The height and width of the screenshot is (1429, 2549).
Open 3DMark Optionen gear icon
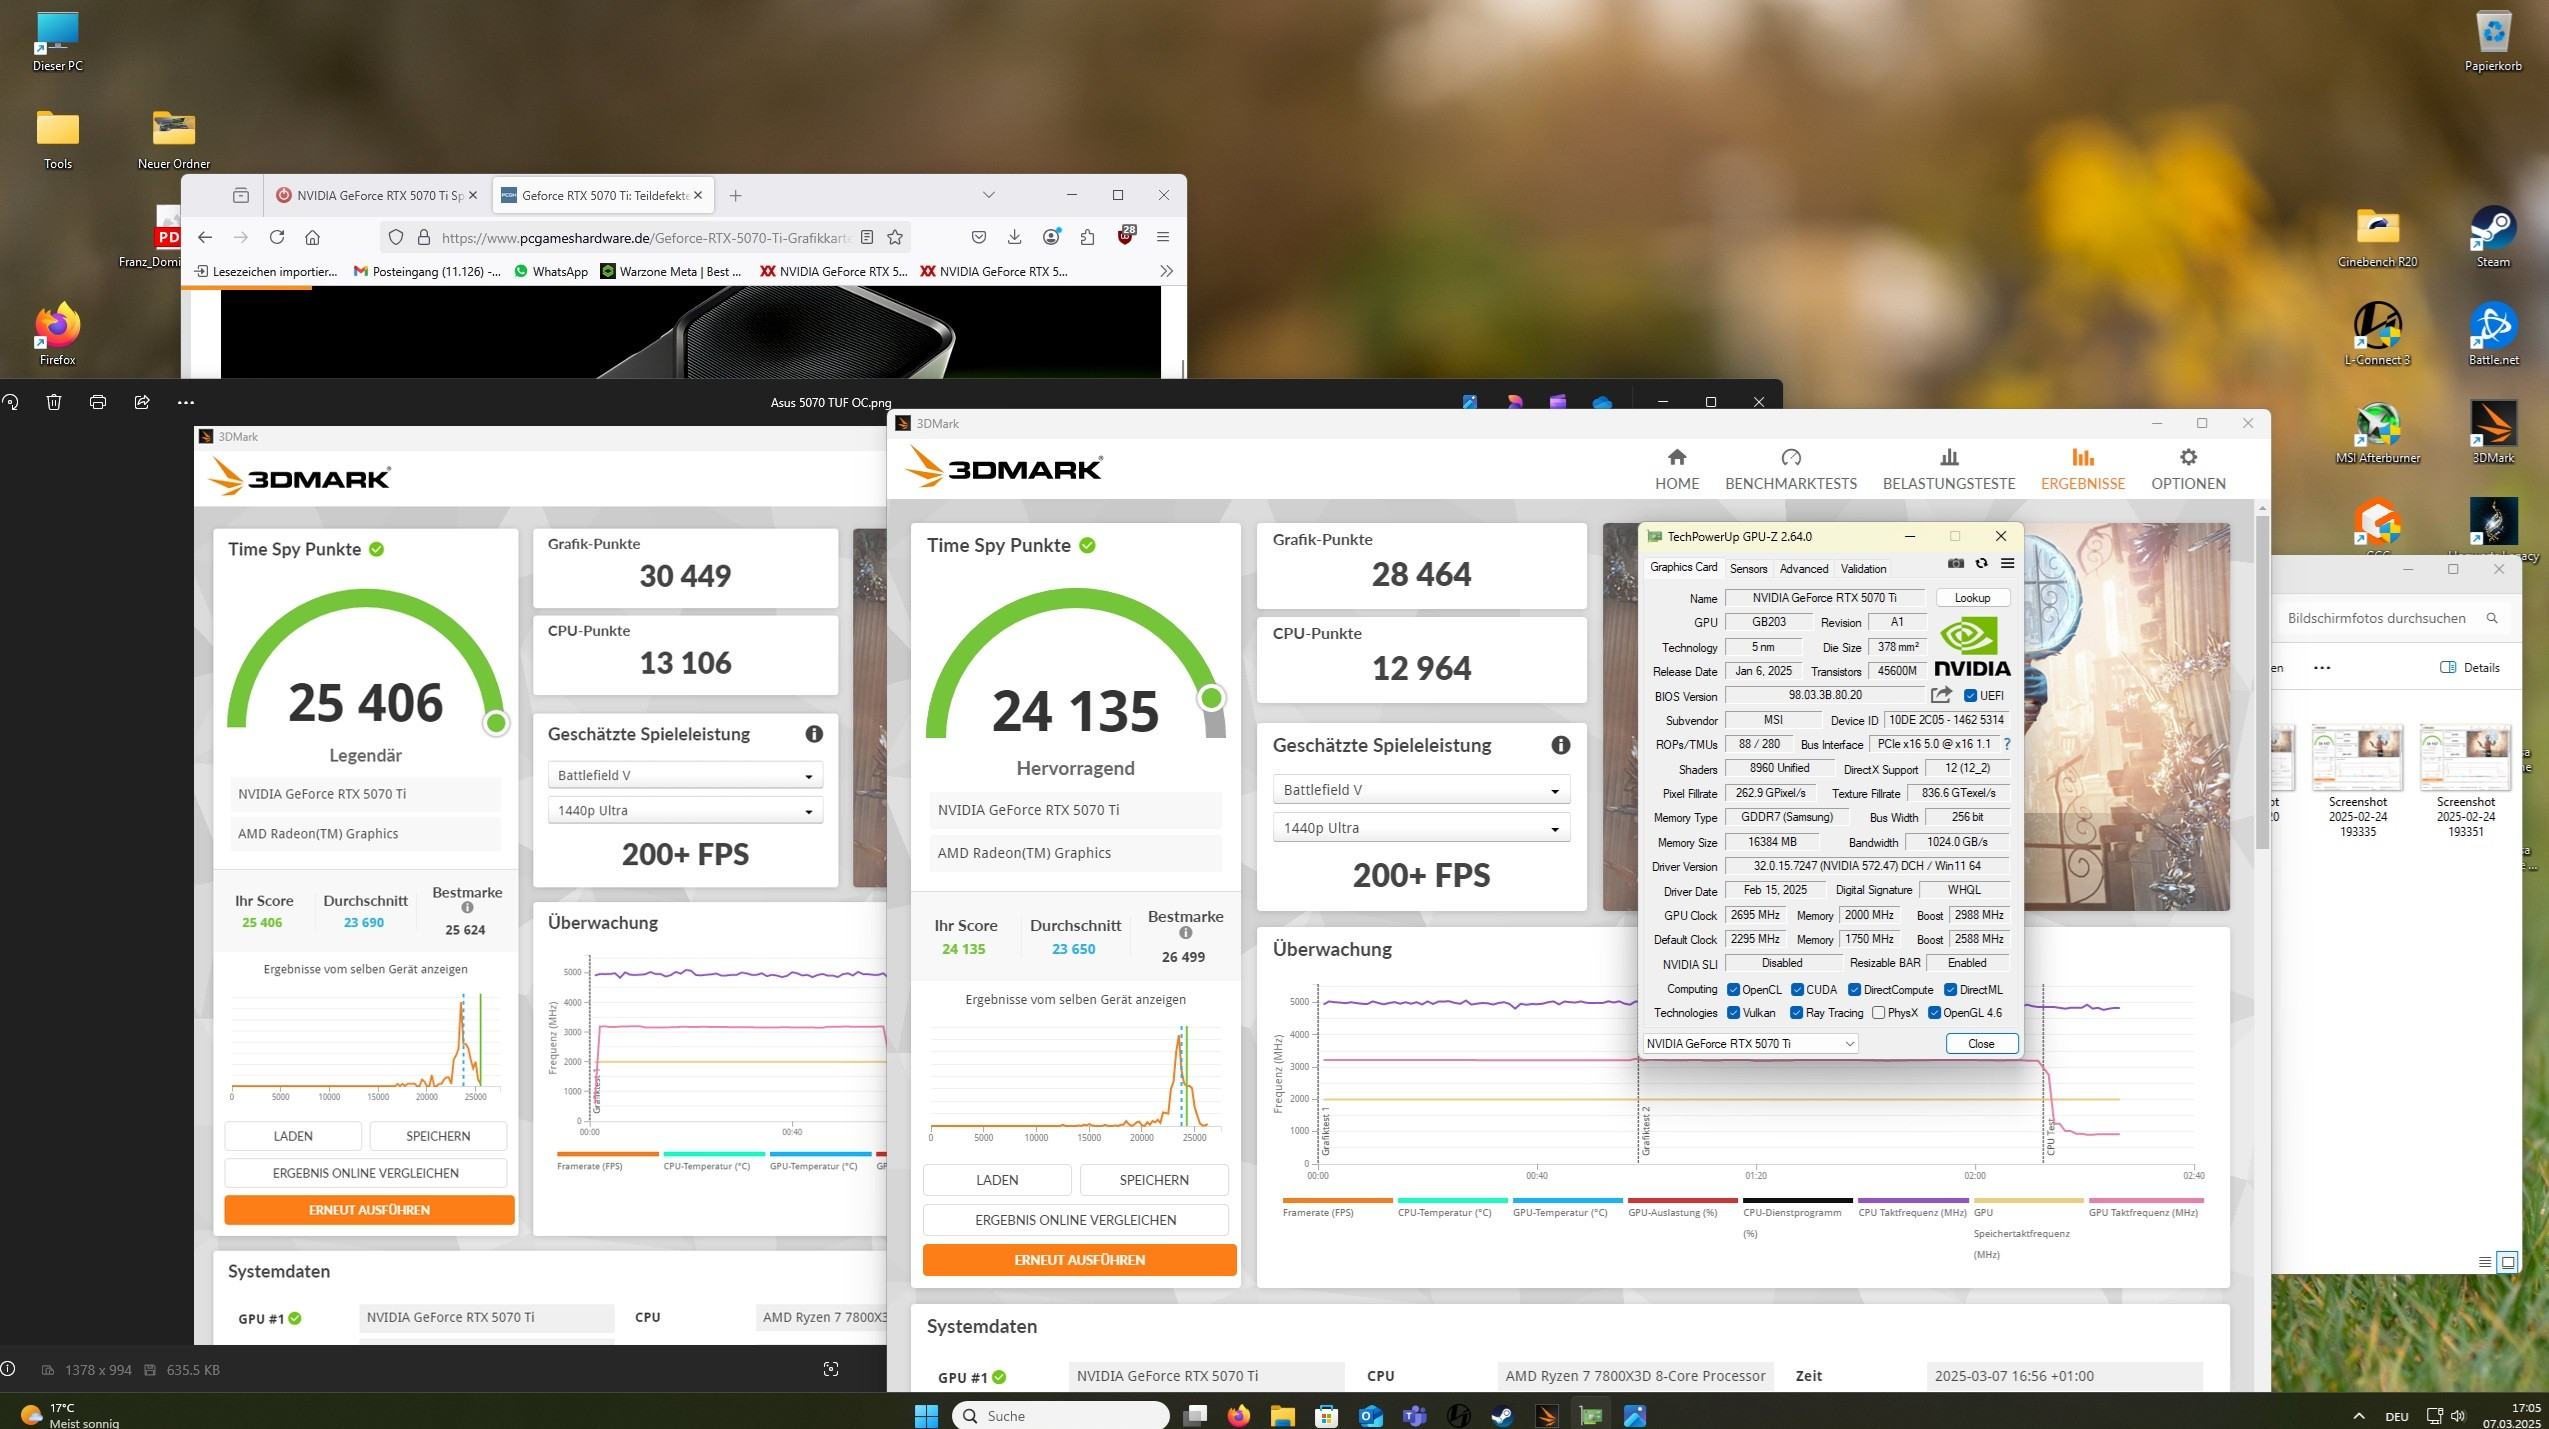[x=2188, y=458]
